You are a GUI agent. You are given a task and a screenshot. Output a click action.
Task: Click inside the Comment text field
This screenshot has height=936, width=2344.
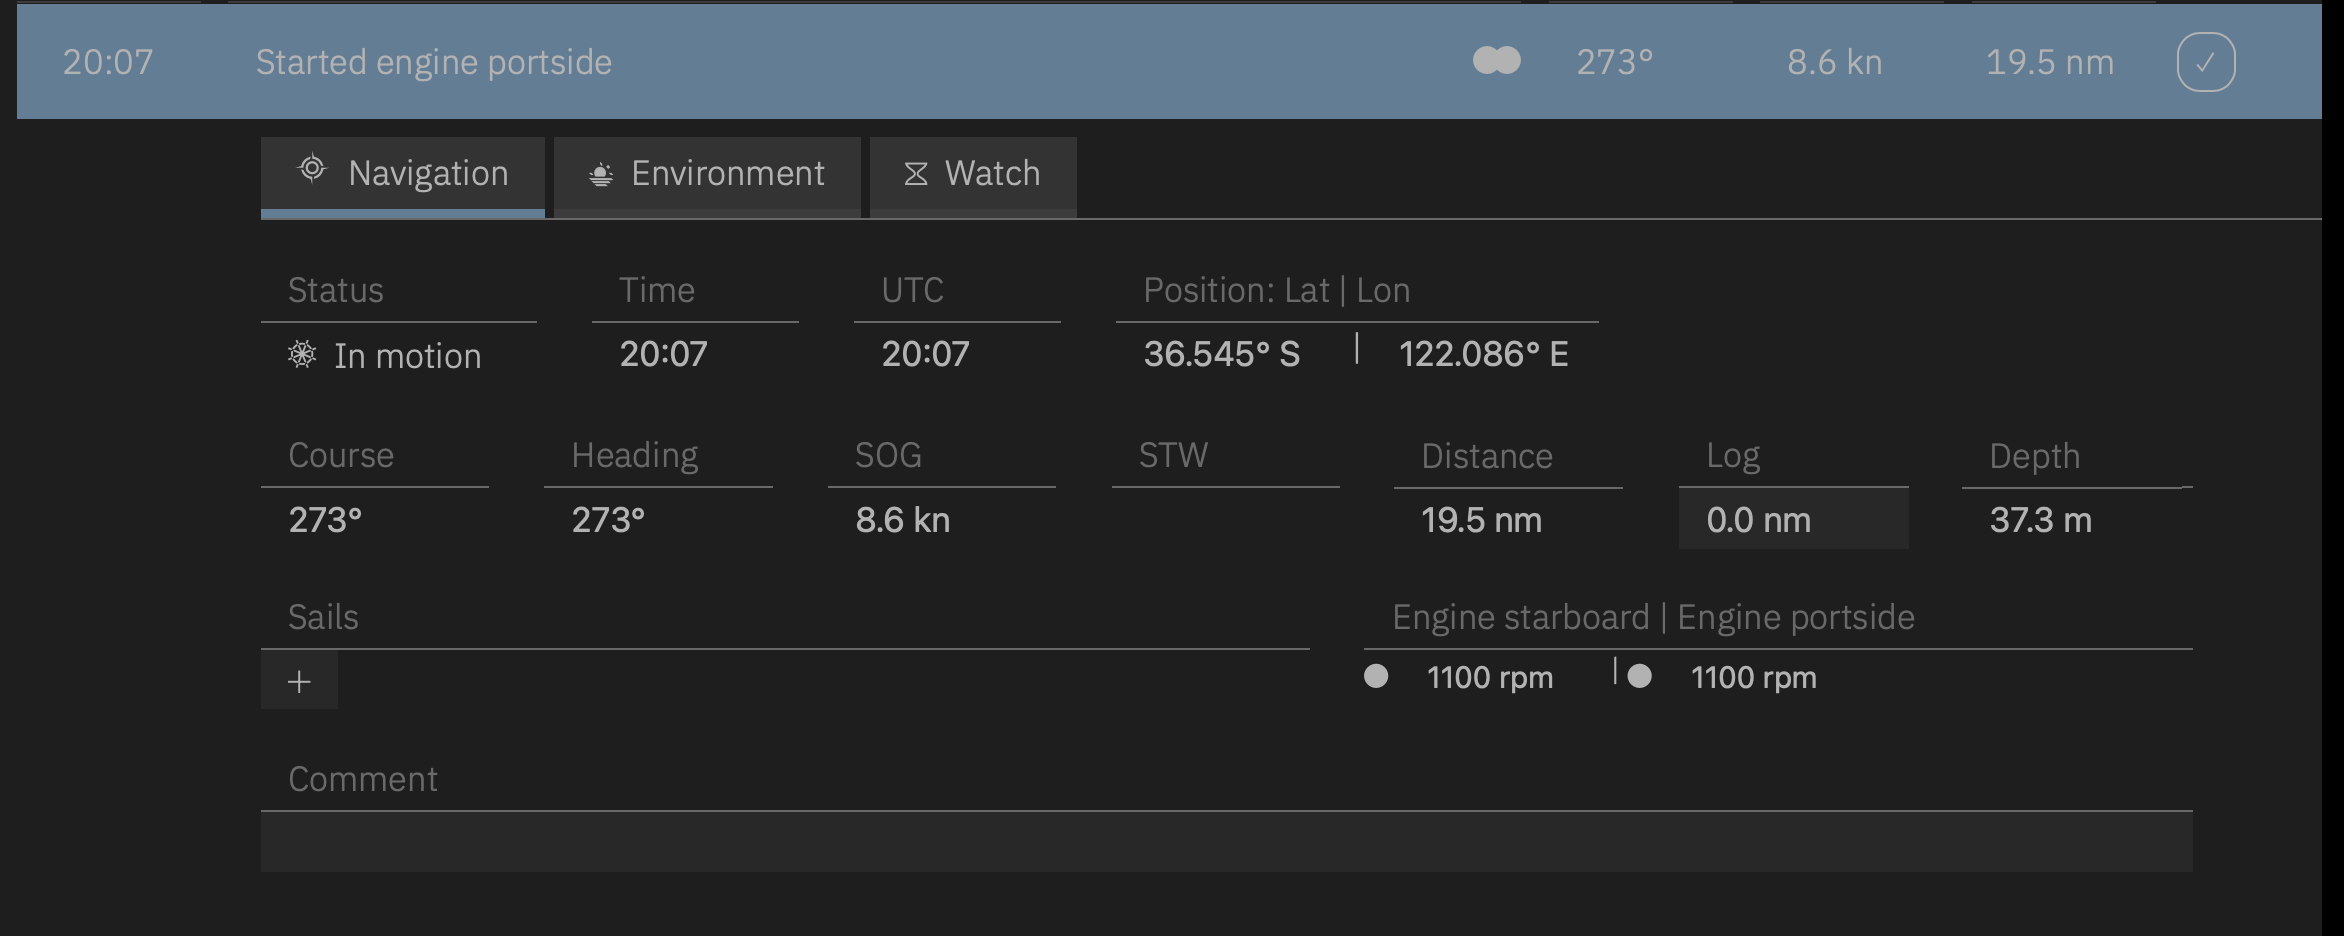(1226, 841)
